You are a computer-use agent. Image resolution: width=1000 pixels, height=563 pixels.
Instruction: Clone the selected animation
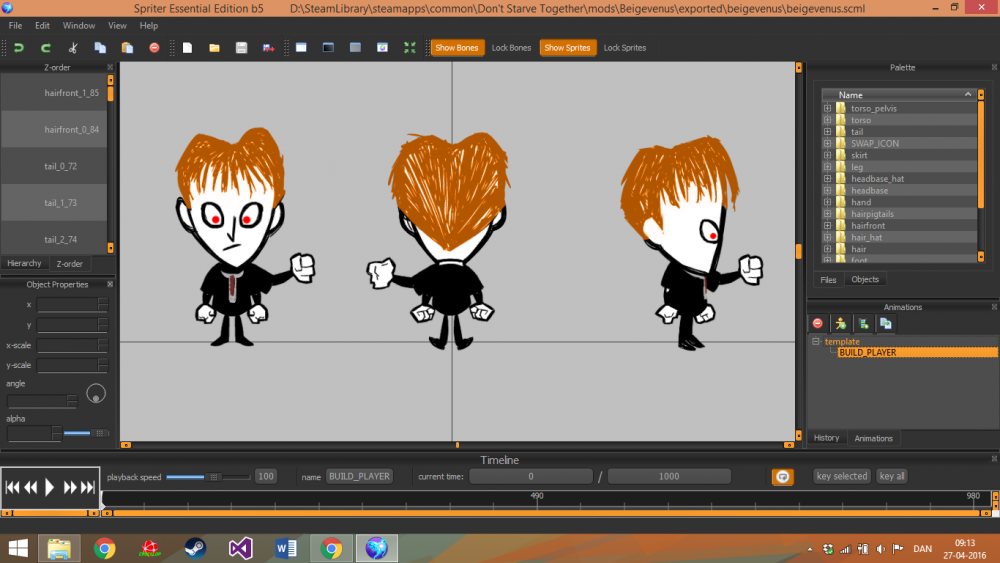[886, 324]
